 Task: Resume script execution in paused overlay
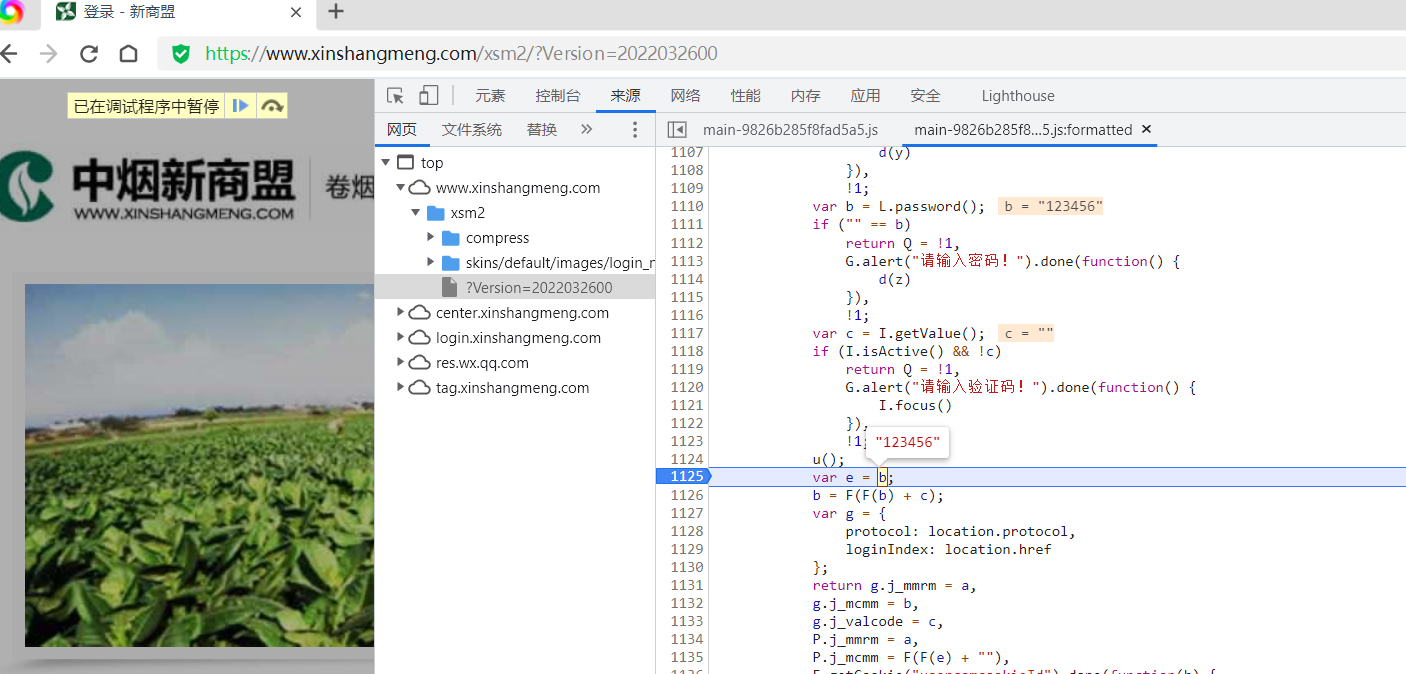pos(241,106)
